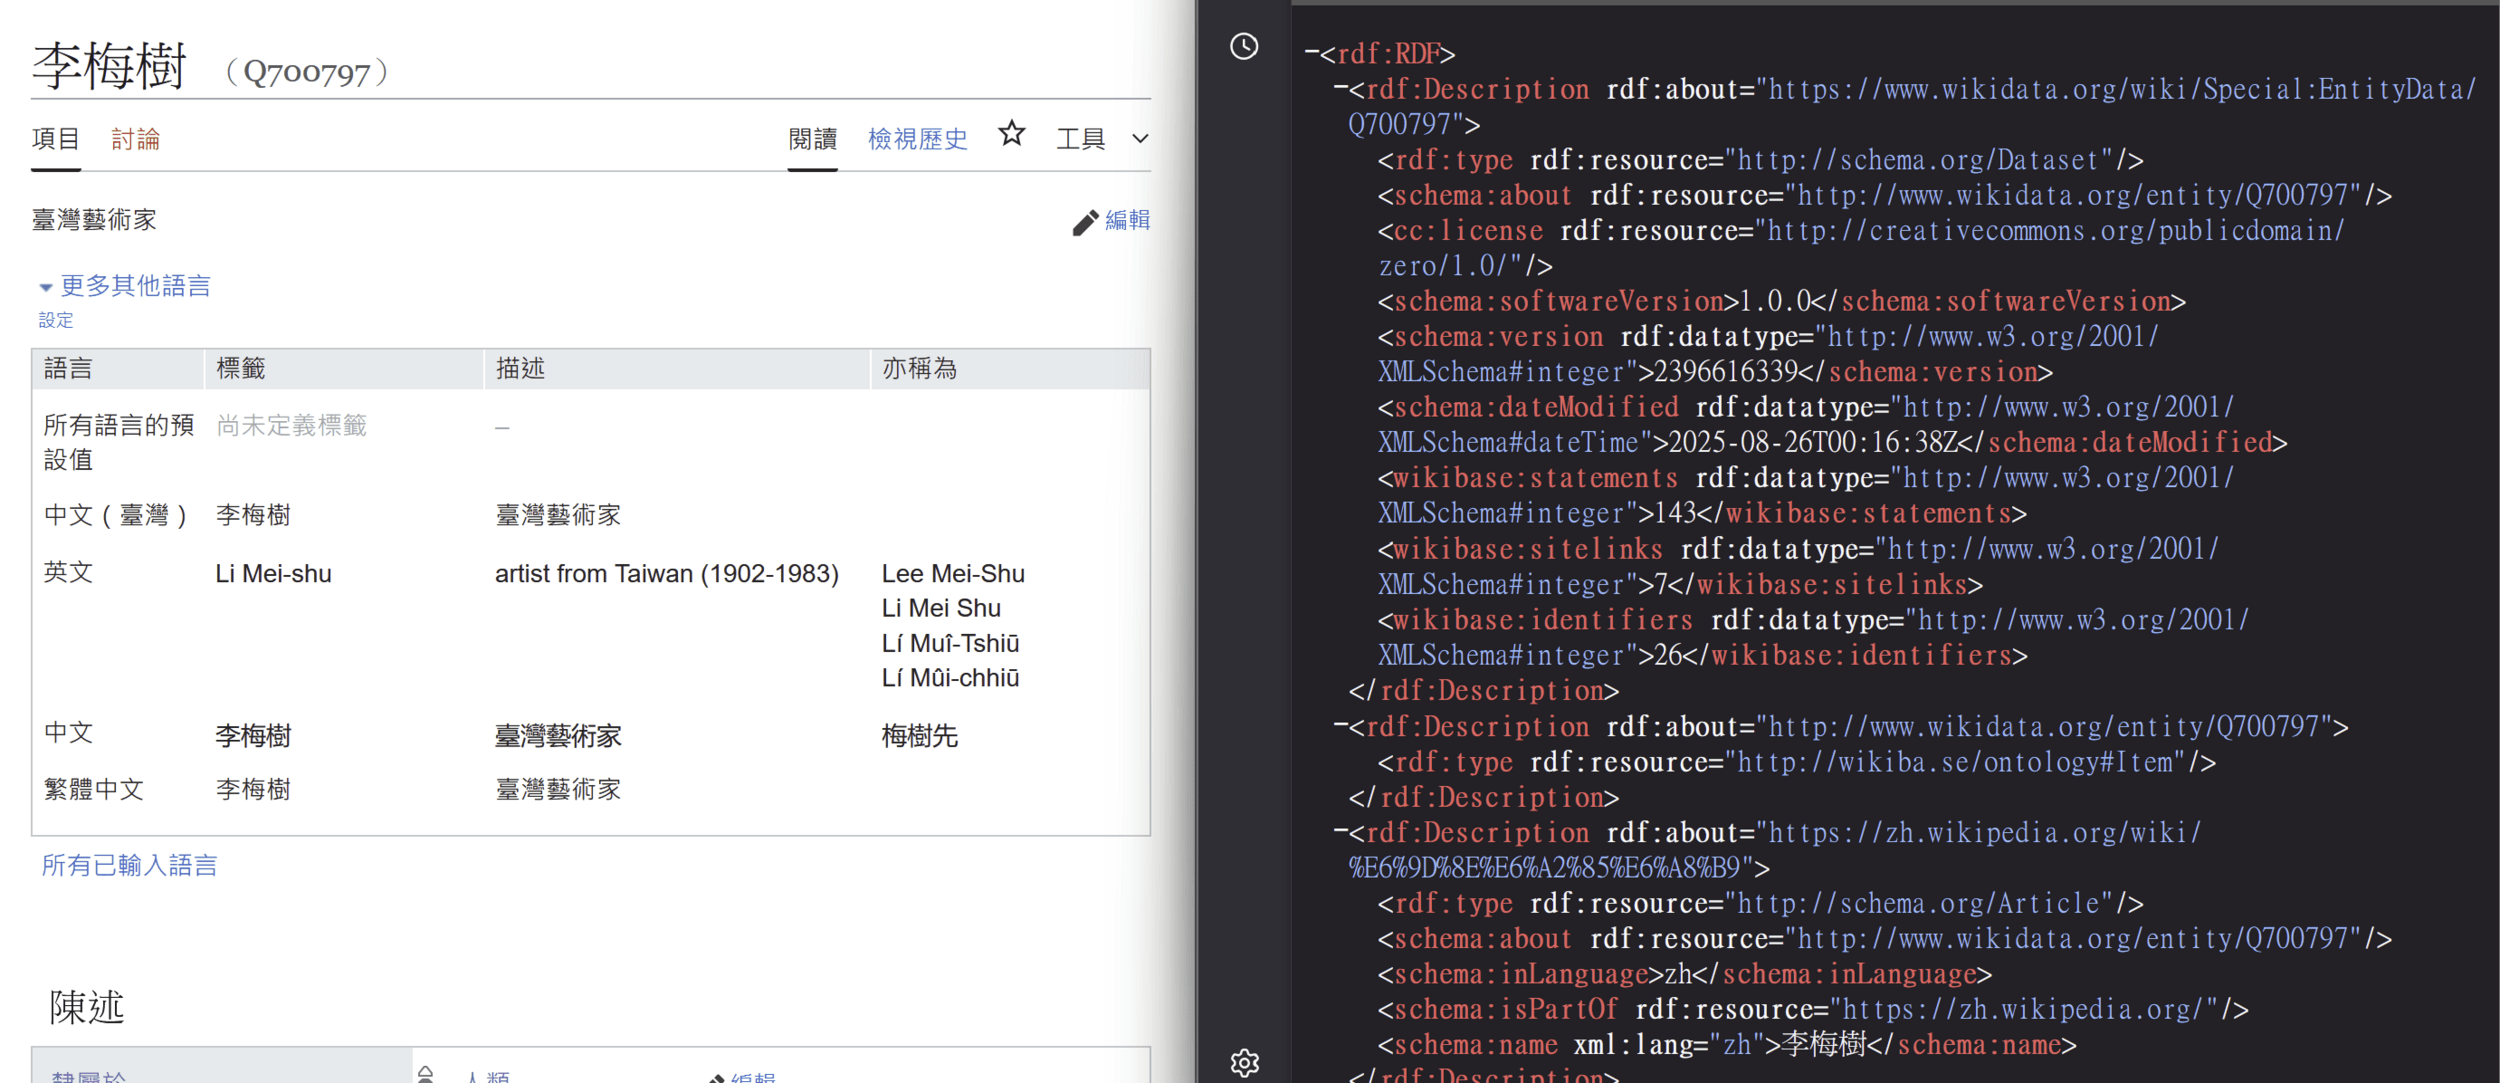
Task: Collapse the EntityData rdf:Description node
Action: point(1340,89)
